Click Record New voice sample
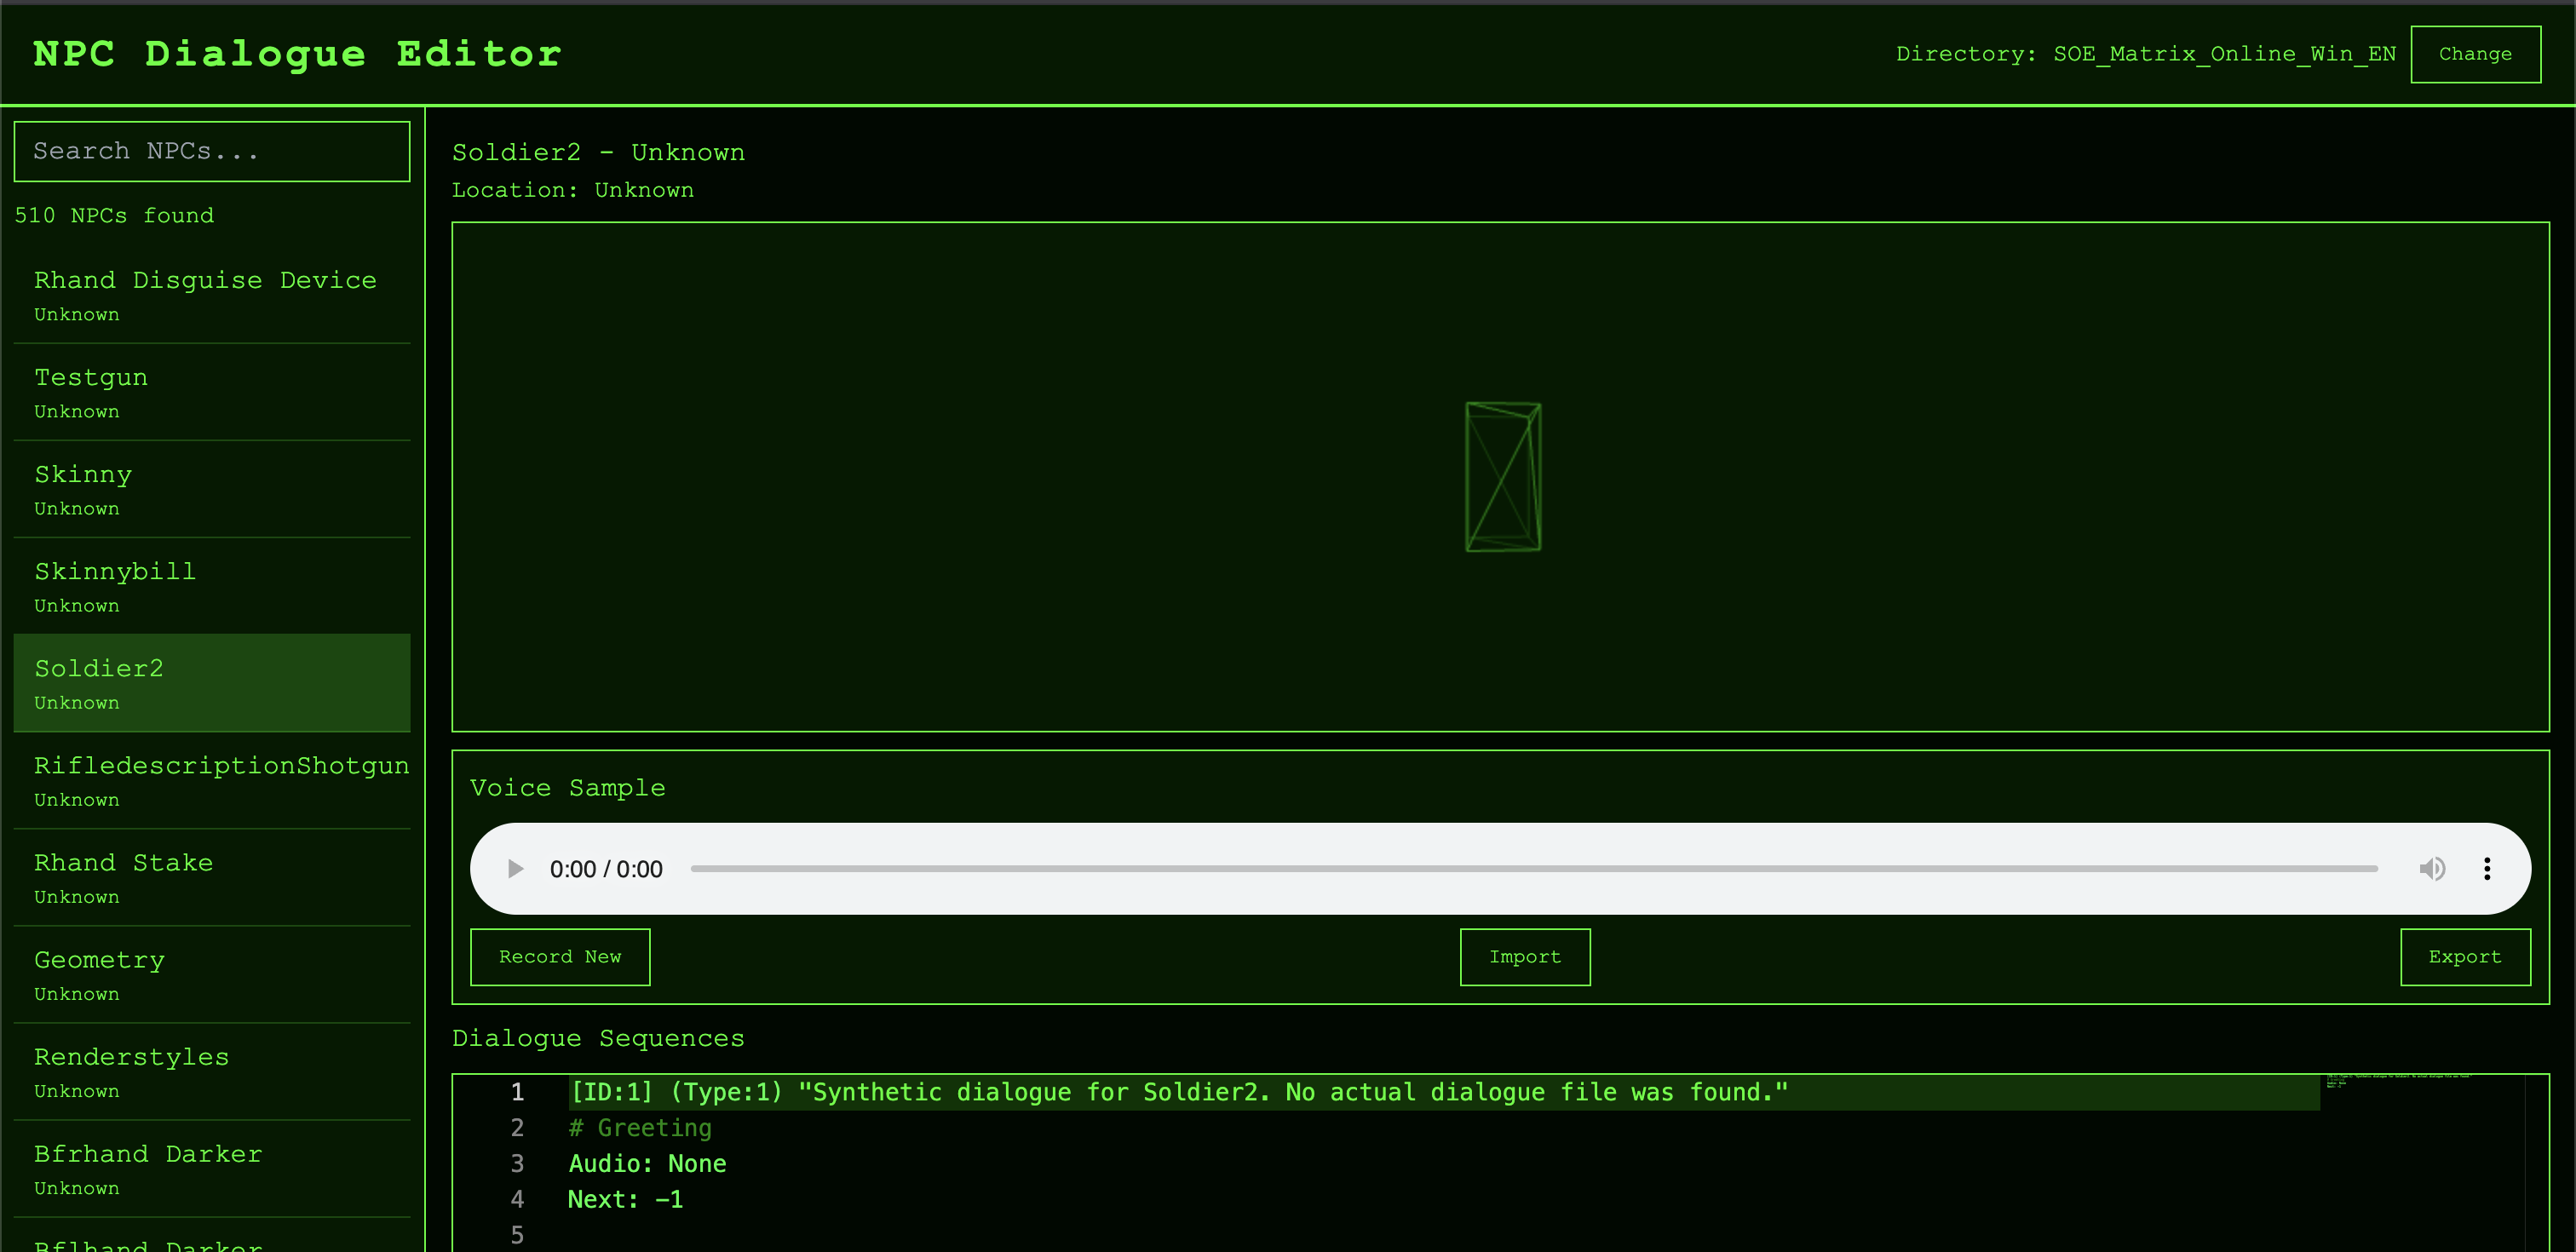Screen dimensions: 2576x1252 pyautogui.click(x=560, y=957)
